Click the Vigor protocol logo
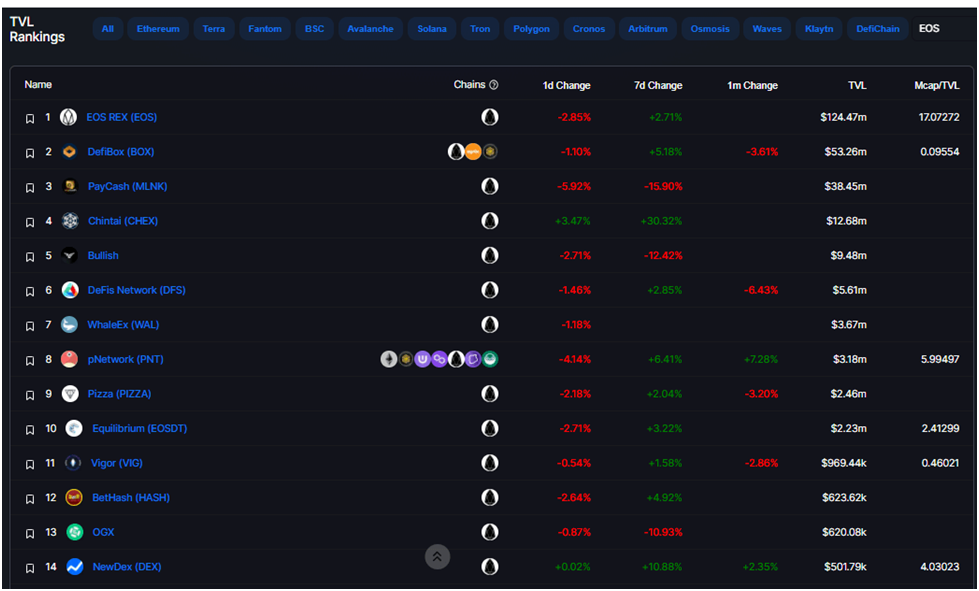The height and width of the screenshot is (591, 979). (x=74, y=463)
